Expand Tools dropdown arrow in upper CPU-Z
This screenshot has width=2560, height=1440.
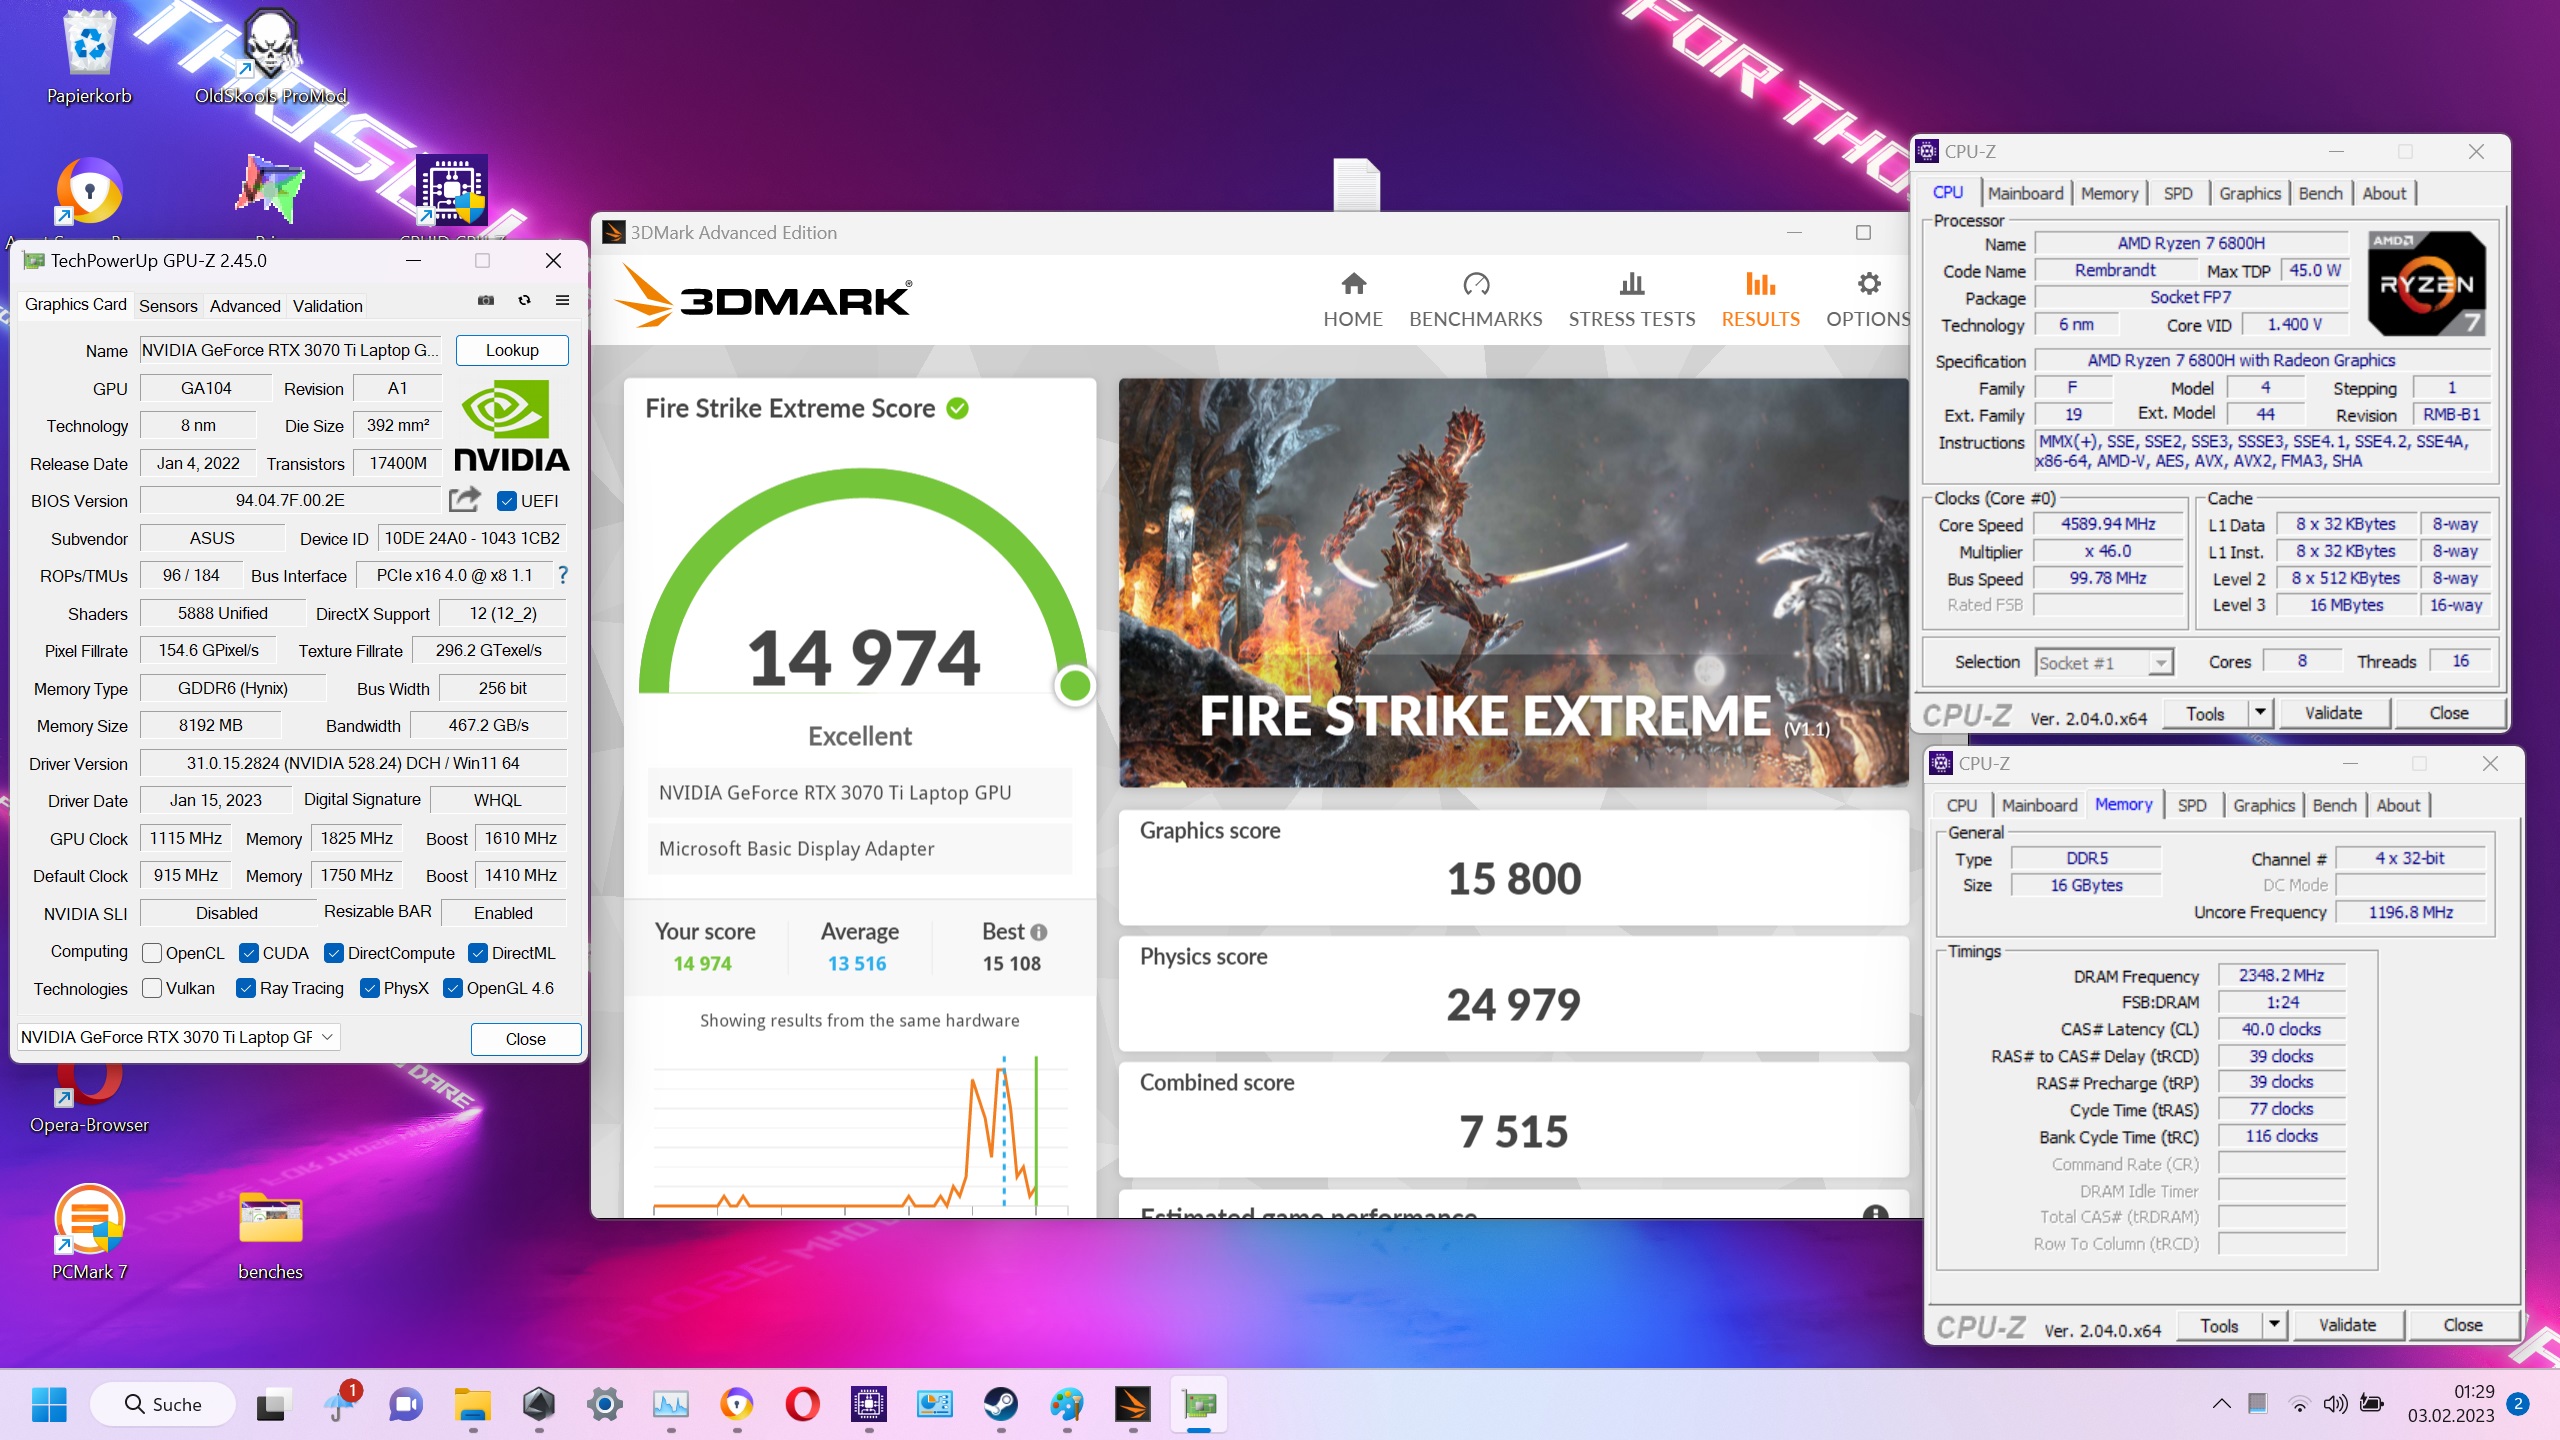click(2260, 712)
